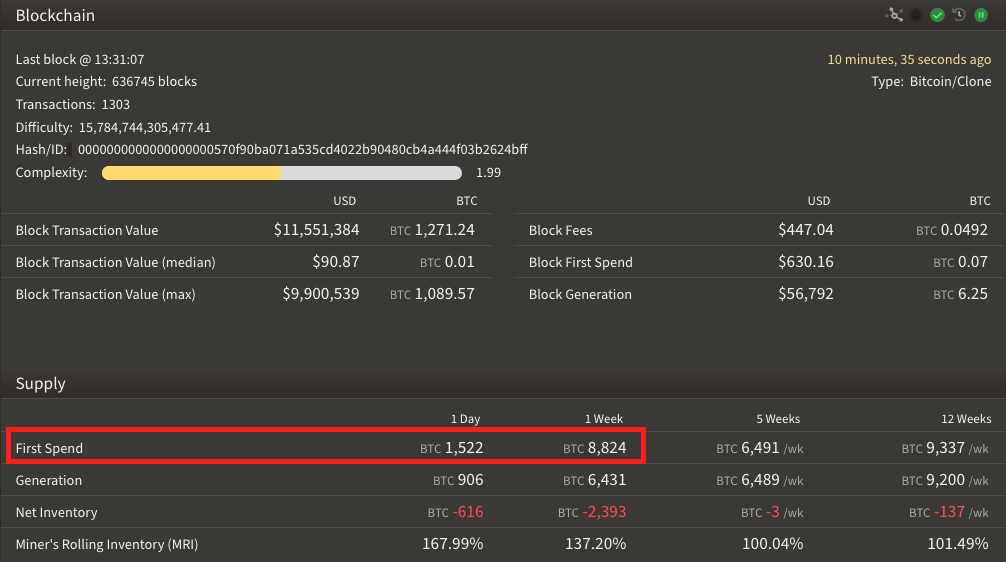Click Block Transaction Value row label

point(87,230)
